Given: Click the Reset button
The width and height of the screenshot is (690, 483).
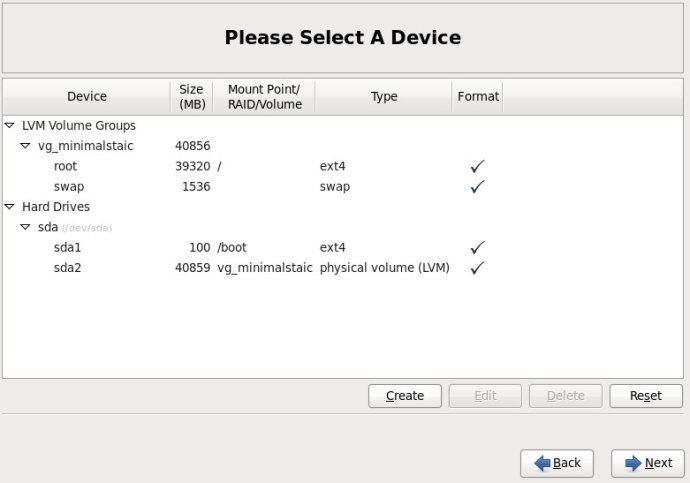Looking at the screenshot, I should tap(646, 396).
